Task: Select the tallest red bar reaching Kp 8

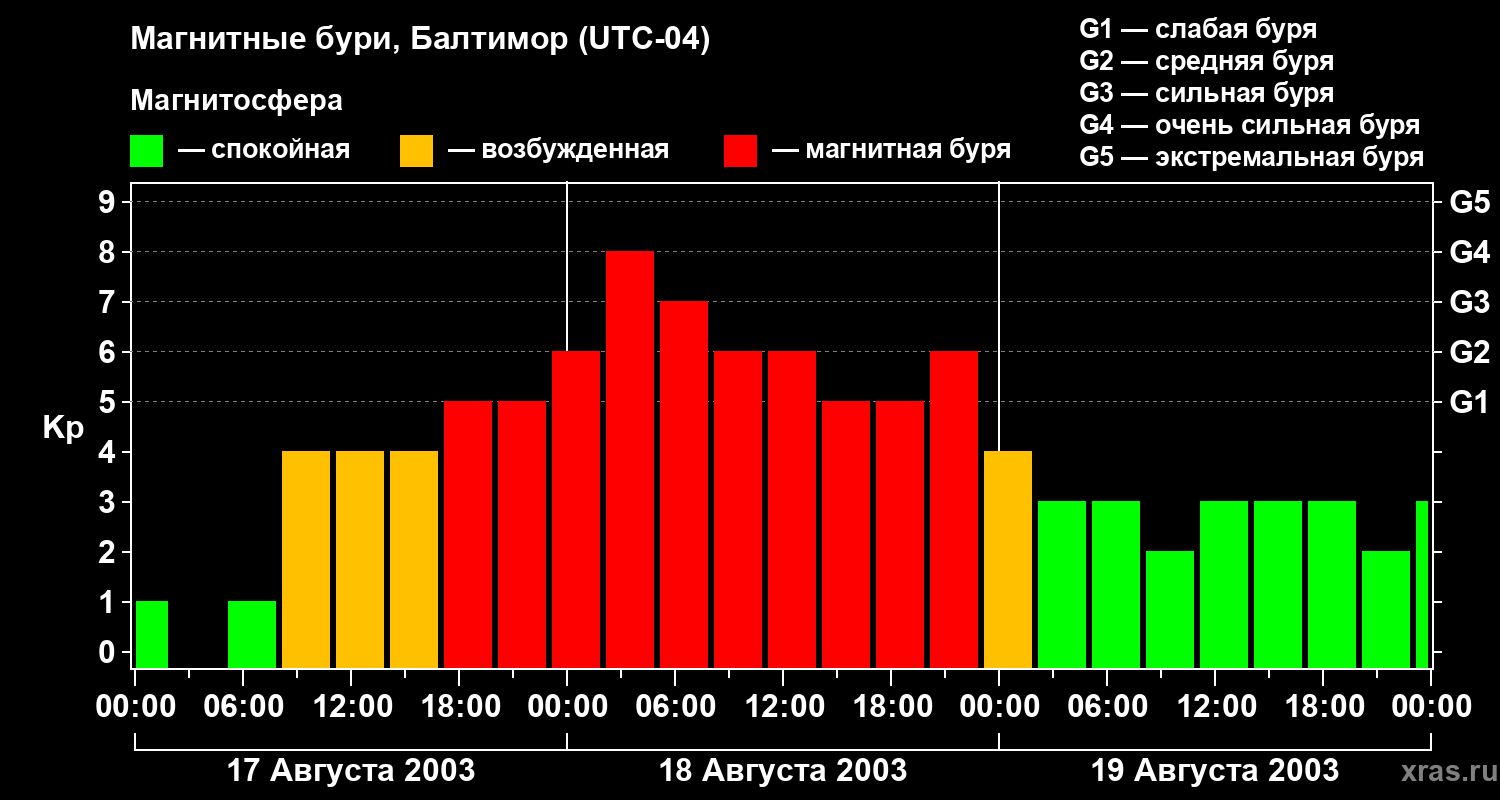Action: pos(630,460)
